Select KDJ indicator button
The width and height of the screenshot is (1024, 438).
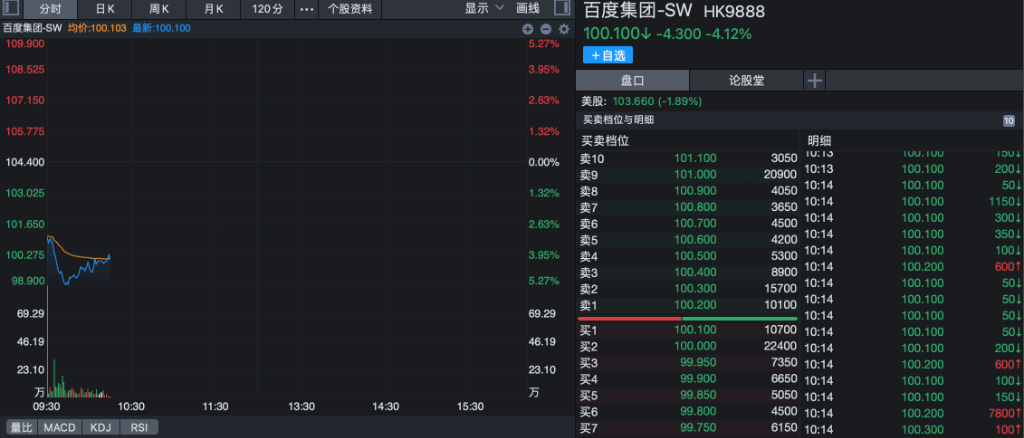[x=101, y=428]
